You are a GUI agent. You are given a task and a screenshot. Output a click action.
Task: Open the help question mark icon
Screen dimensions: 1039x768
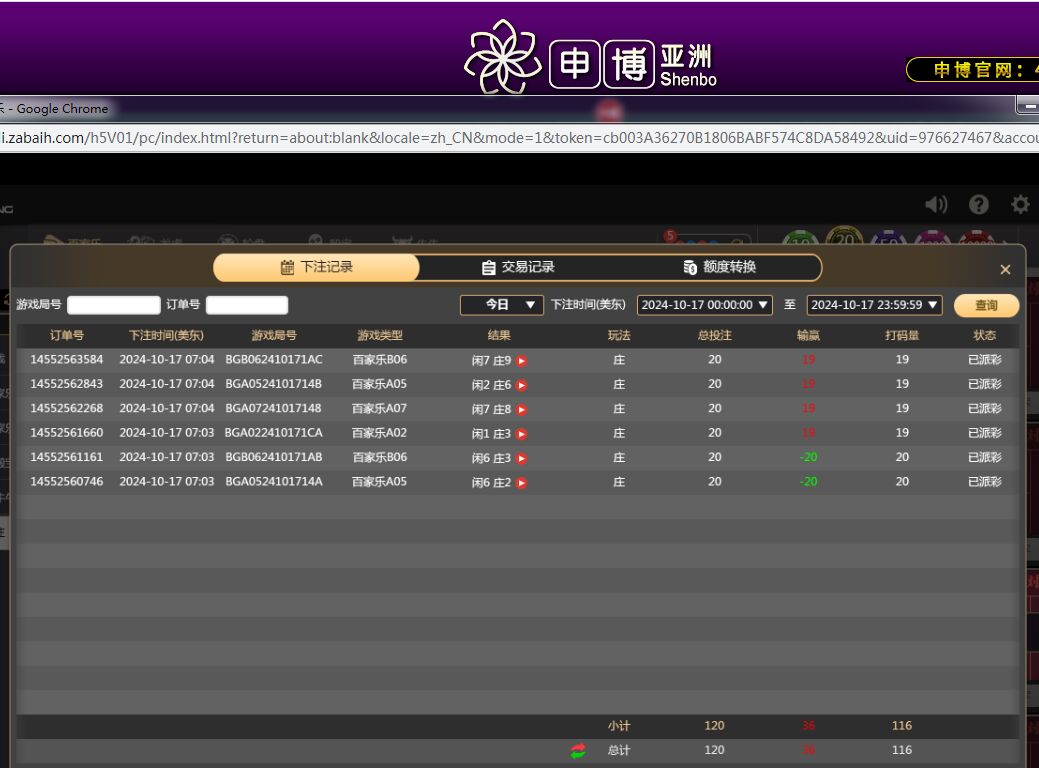(979, 205)
